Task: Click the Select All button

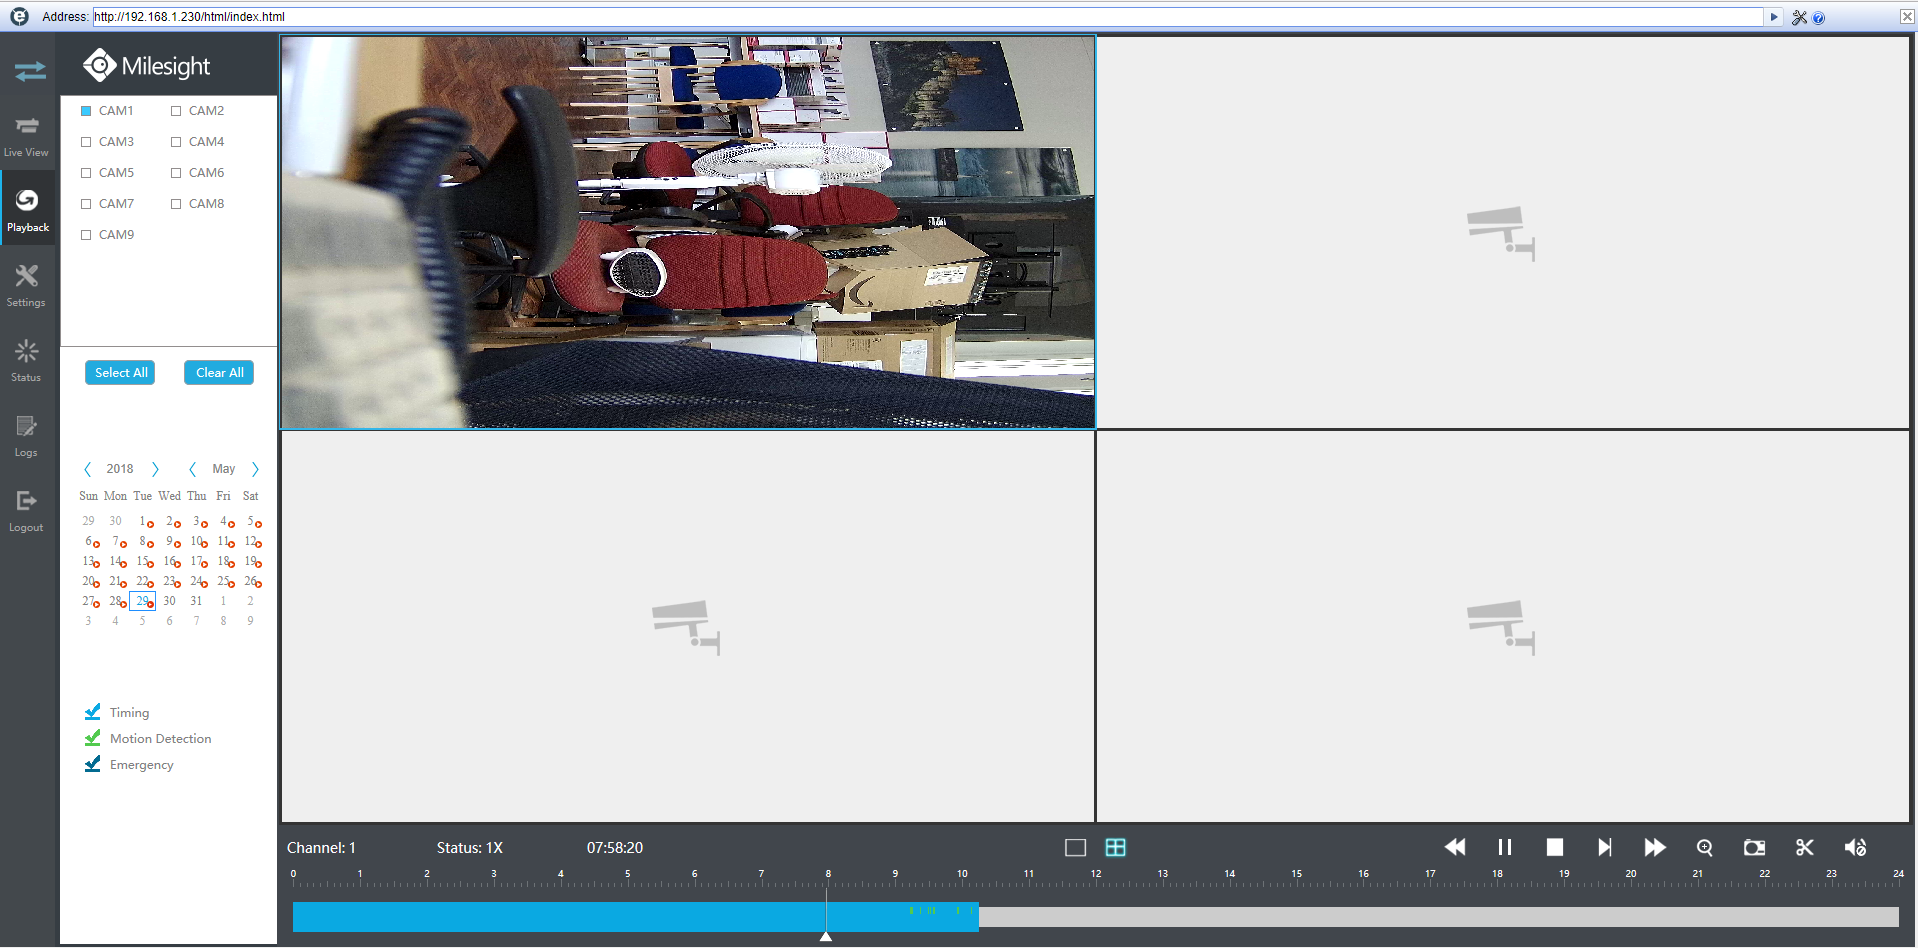Action: click(x=119, y=372)
